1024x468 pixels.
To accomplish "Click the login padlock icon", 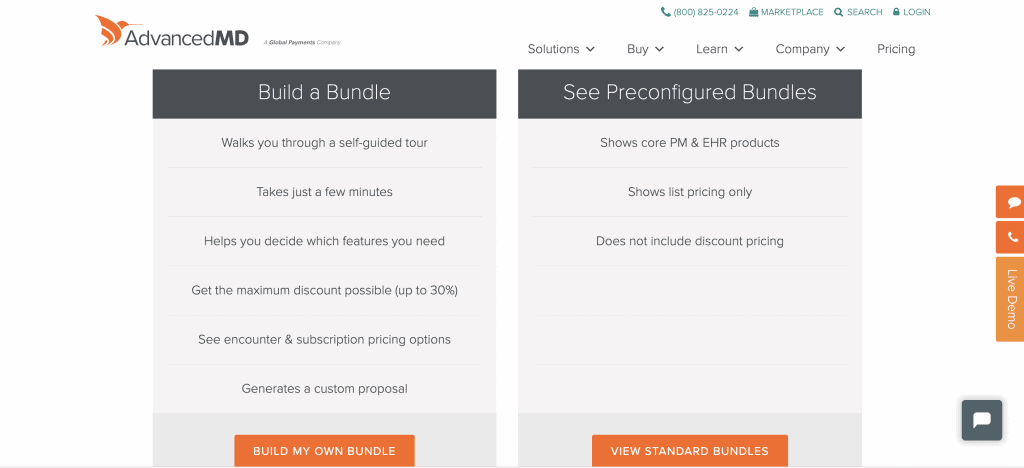I will click(x=896, y=12).
